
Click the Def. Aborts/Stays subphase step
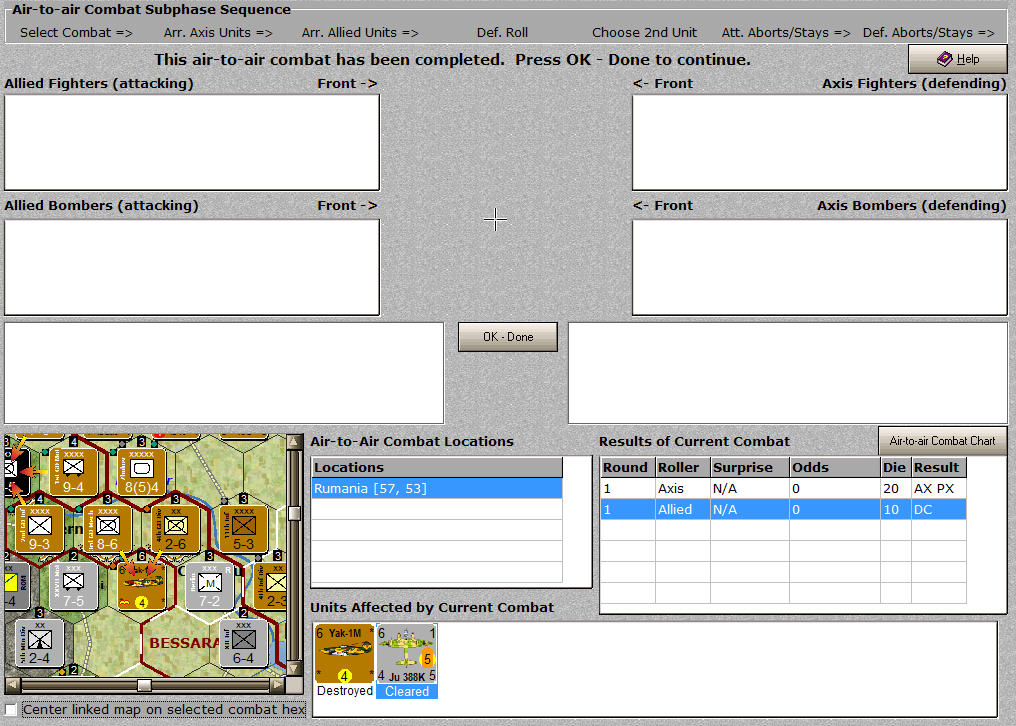[928, 32]
